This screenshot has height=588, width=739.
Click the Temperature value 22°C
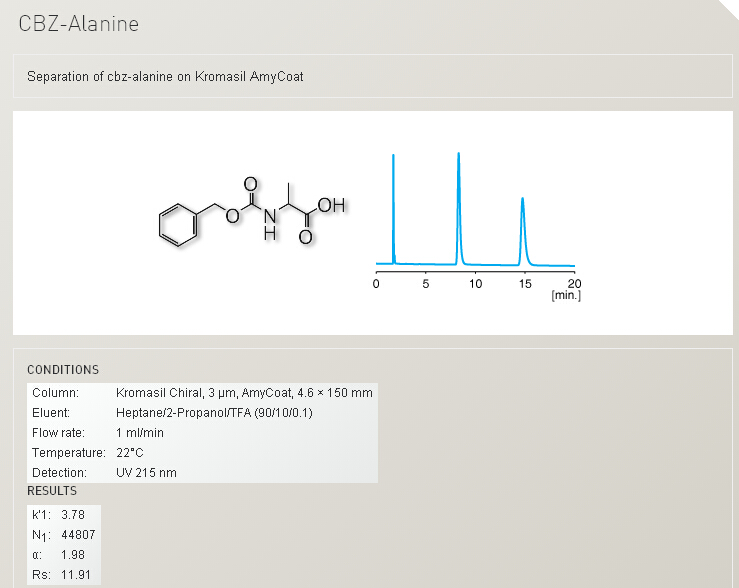pyautogui.click(x=131, y=453)
